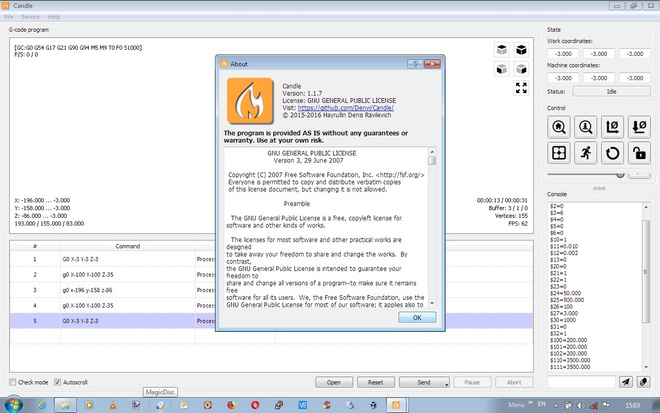Select row 1 'G0 X-3 Y-3 Z-3'
The image size is (660, 413).
[271, 259]
